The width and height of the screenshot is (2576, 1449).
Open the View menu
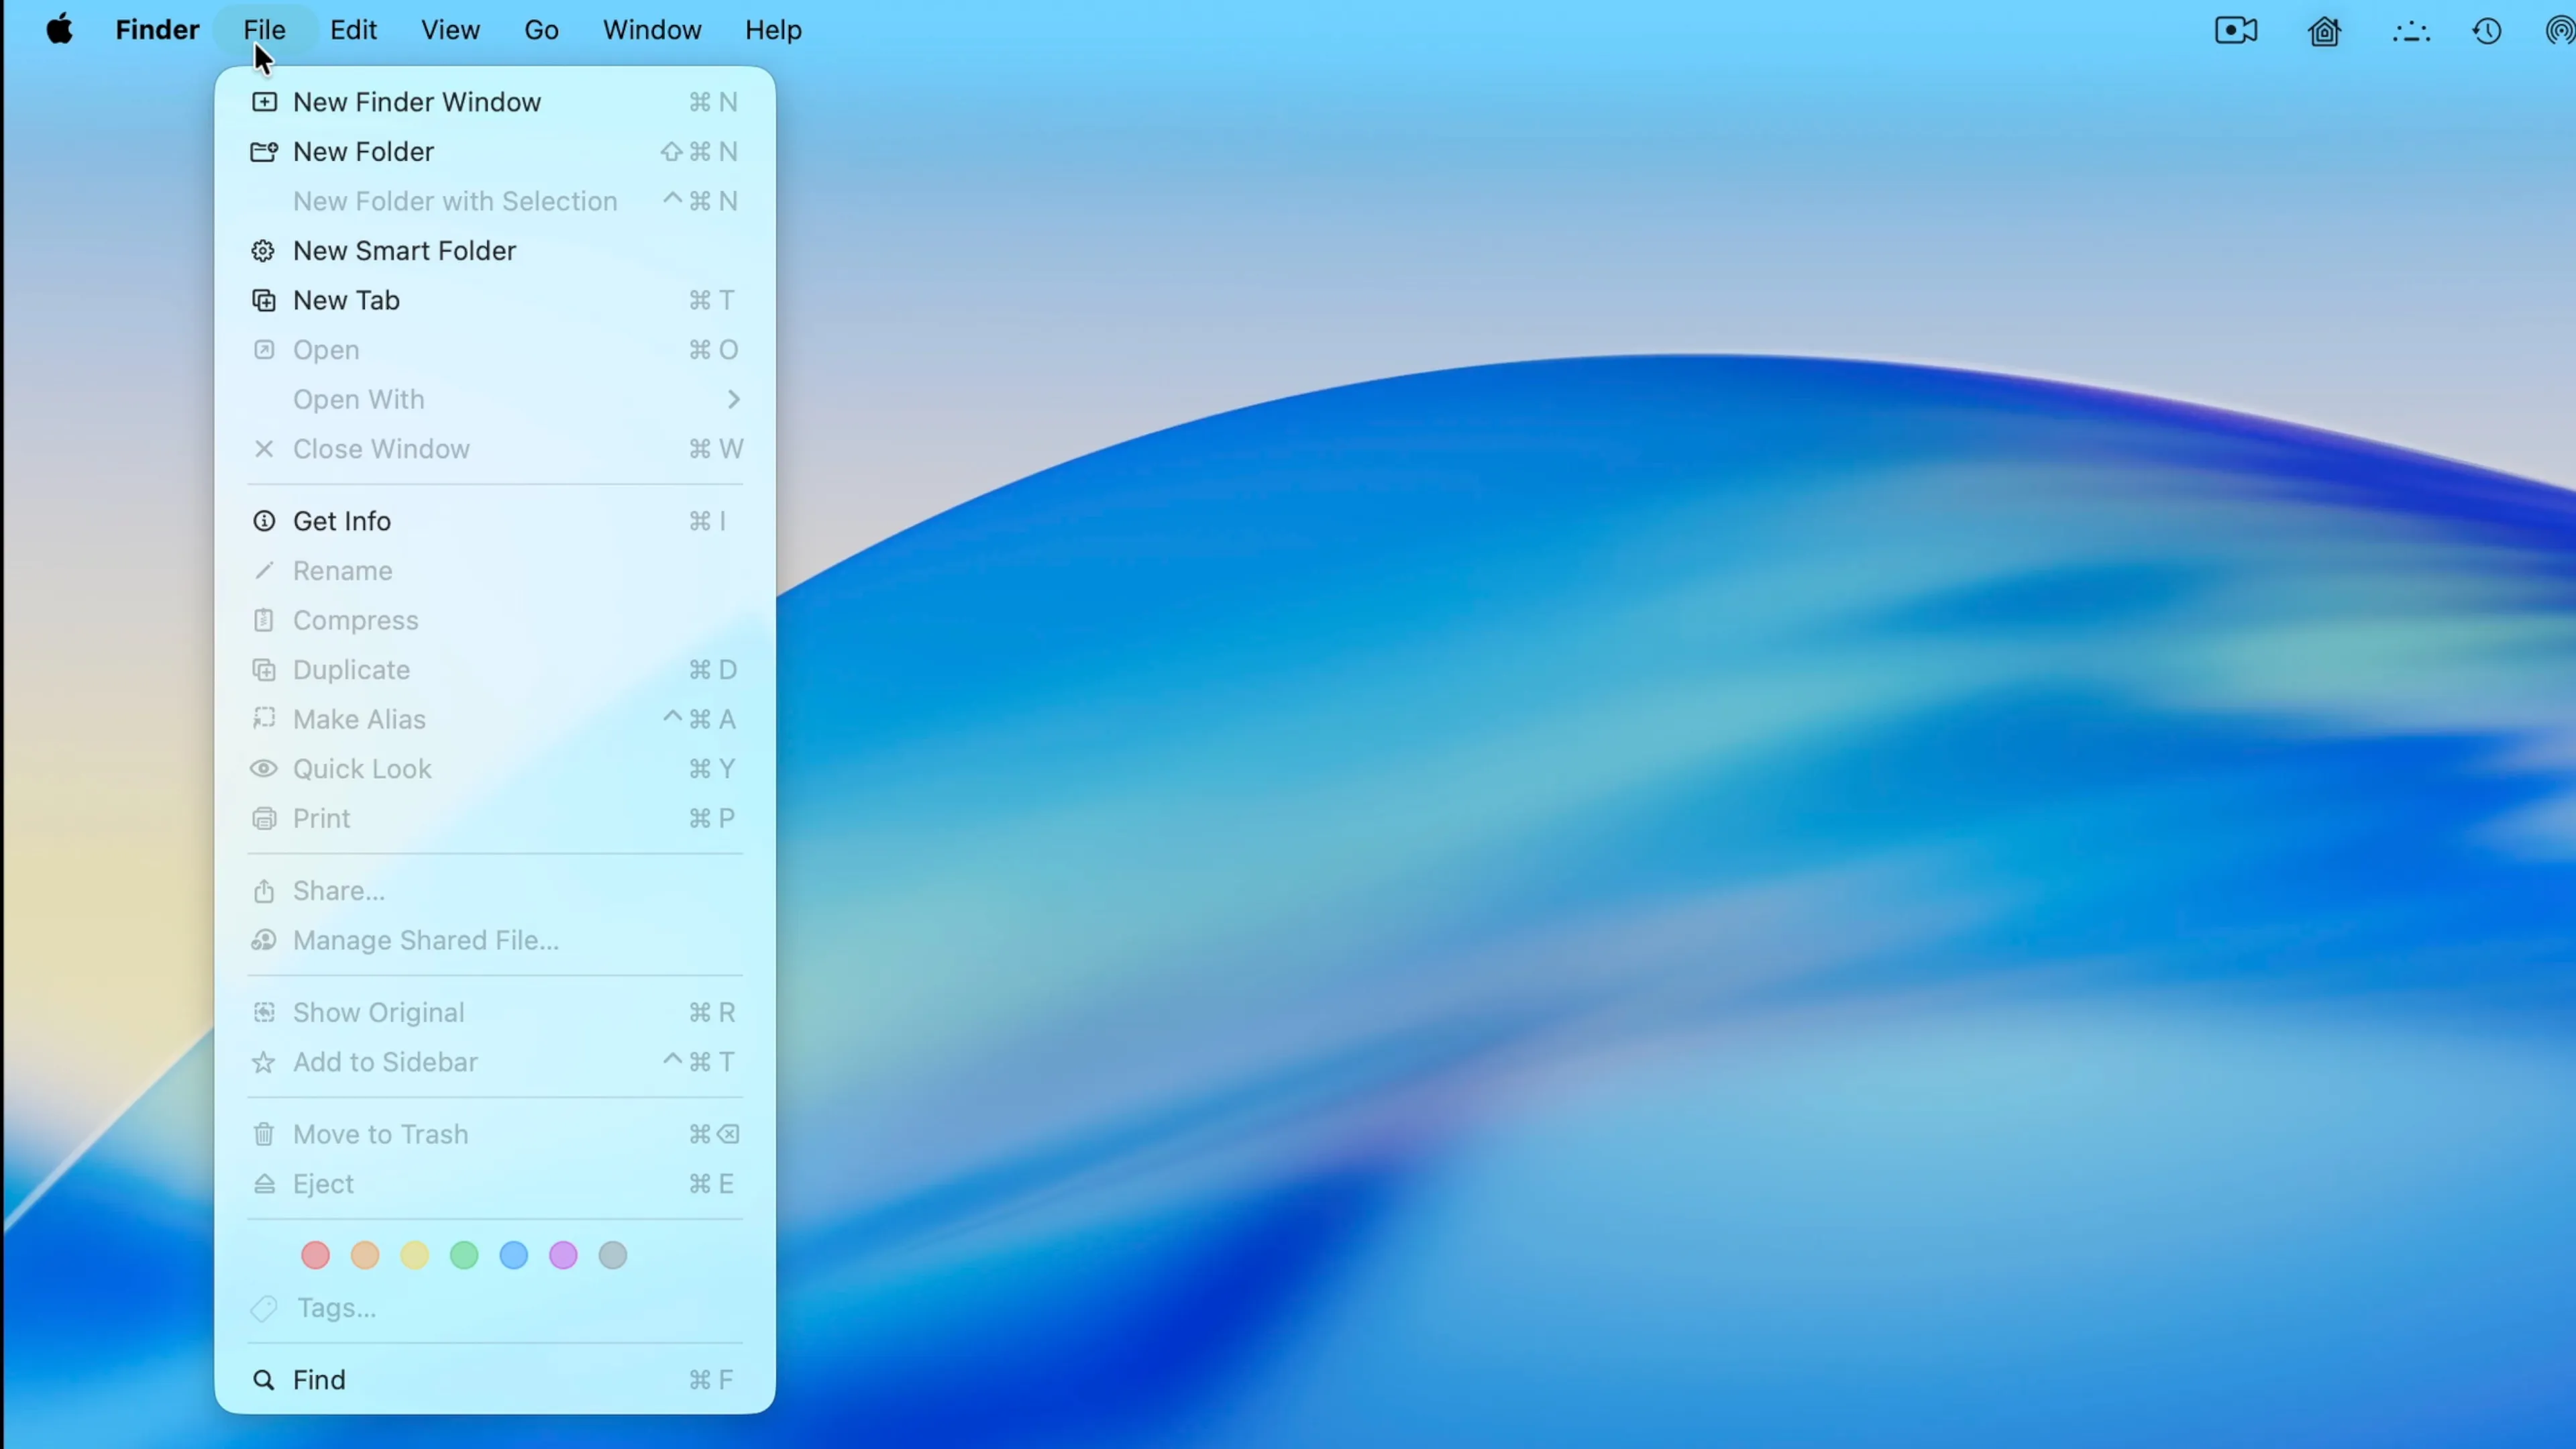click(450, 30)
